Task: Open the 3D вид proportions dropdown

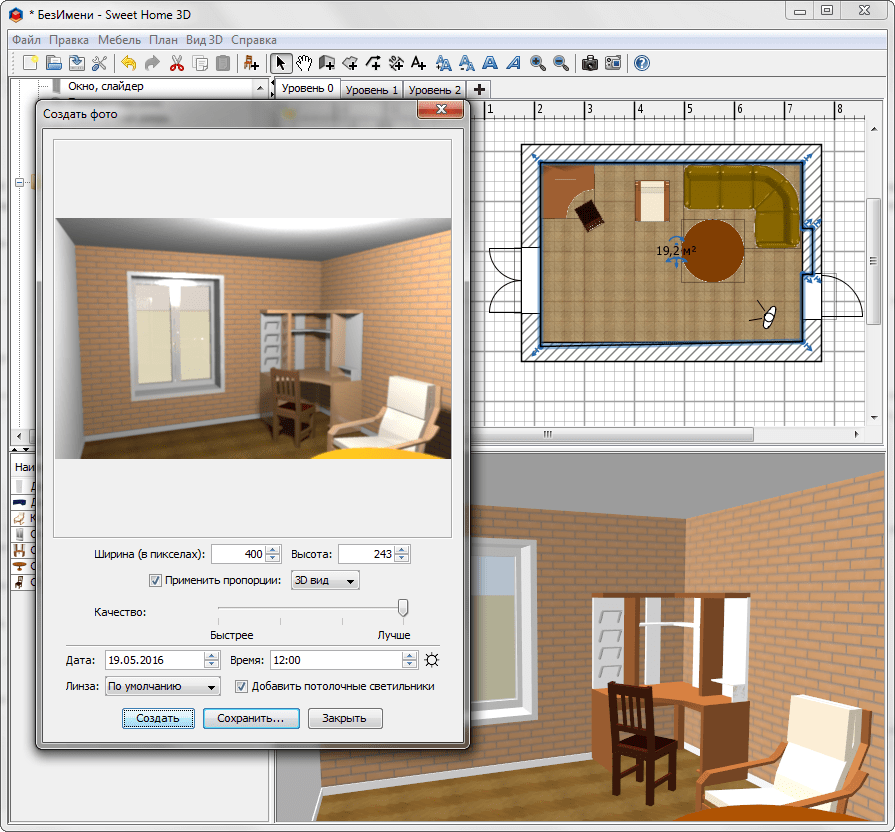Action: [324, 580]
